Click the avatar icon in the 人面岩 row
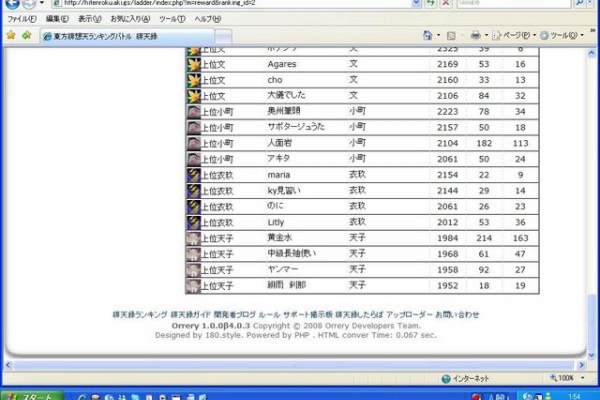600x400 pixels. click(x=194, y=144)
